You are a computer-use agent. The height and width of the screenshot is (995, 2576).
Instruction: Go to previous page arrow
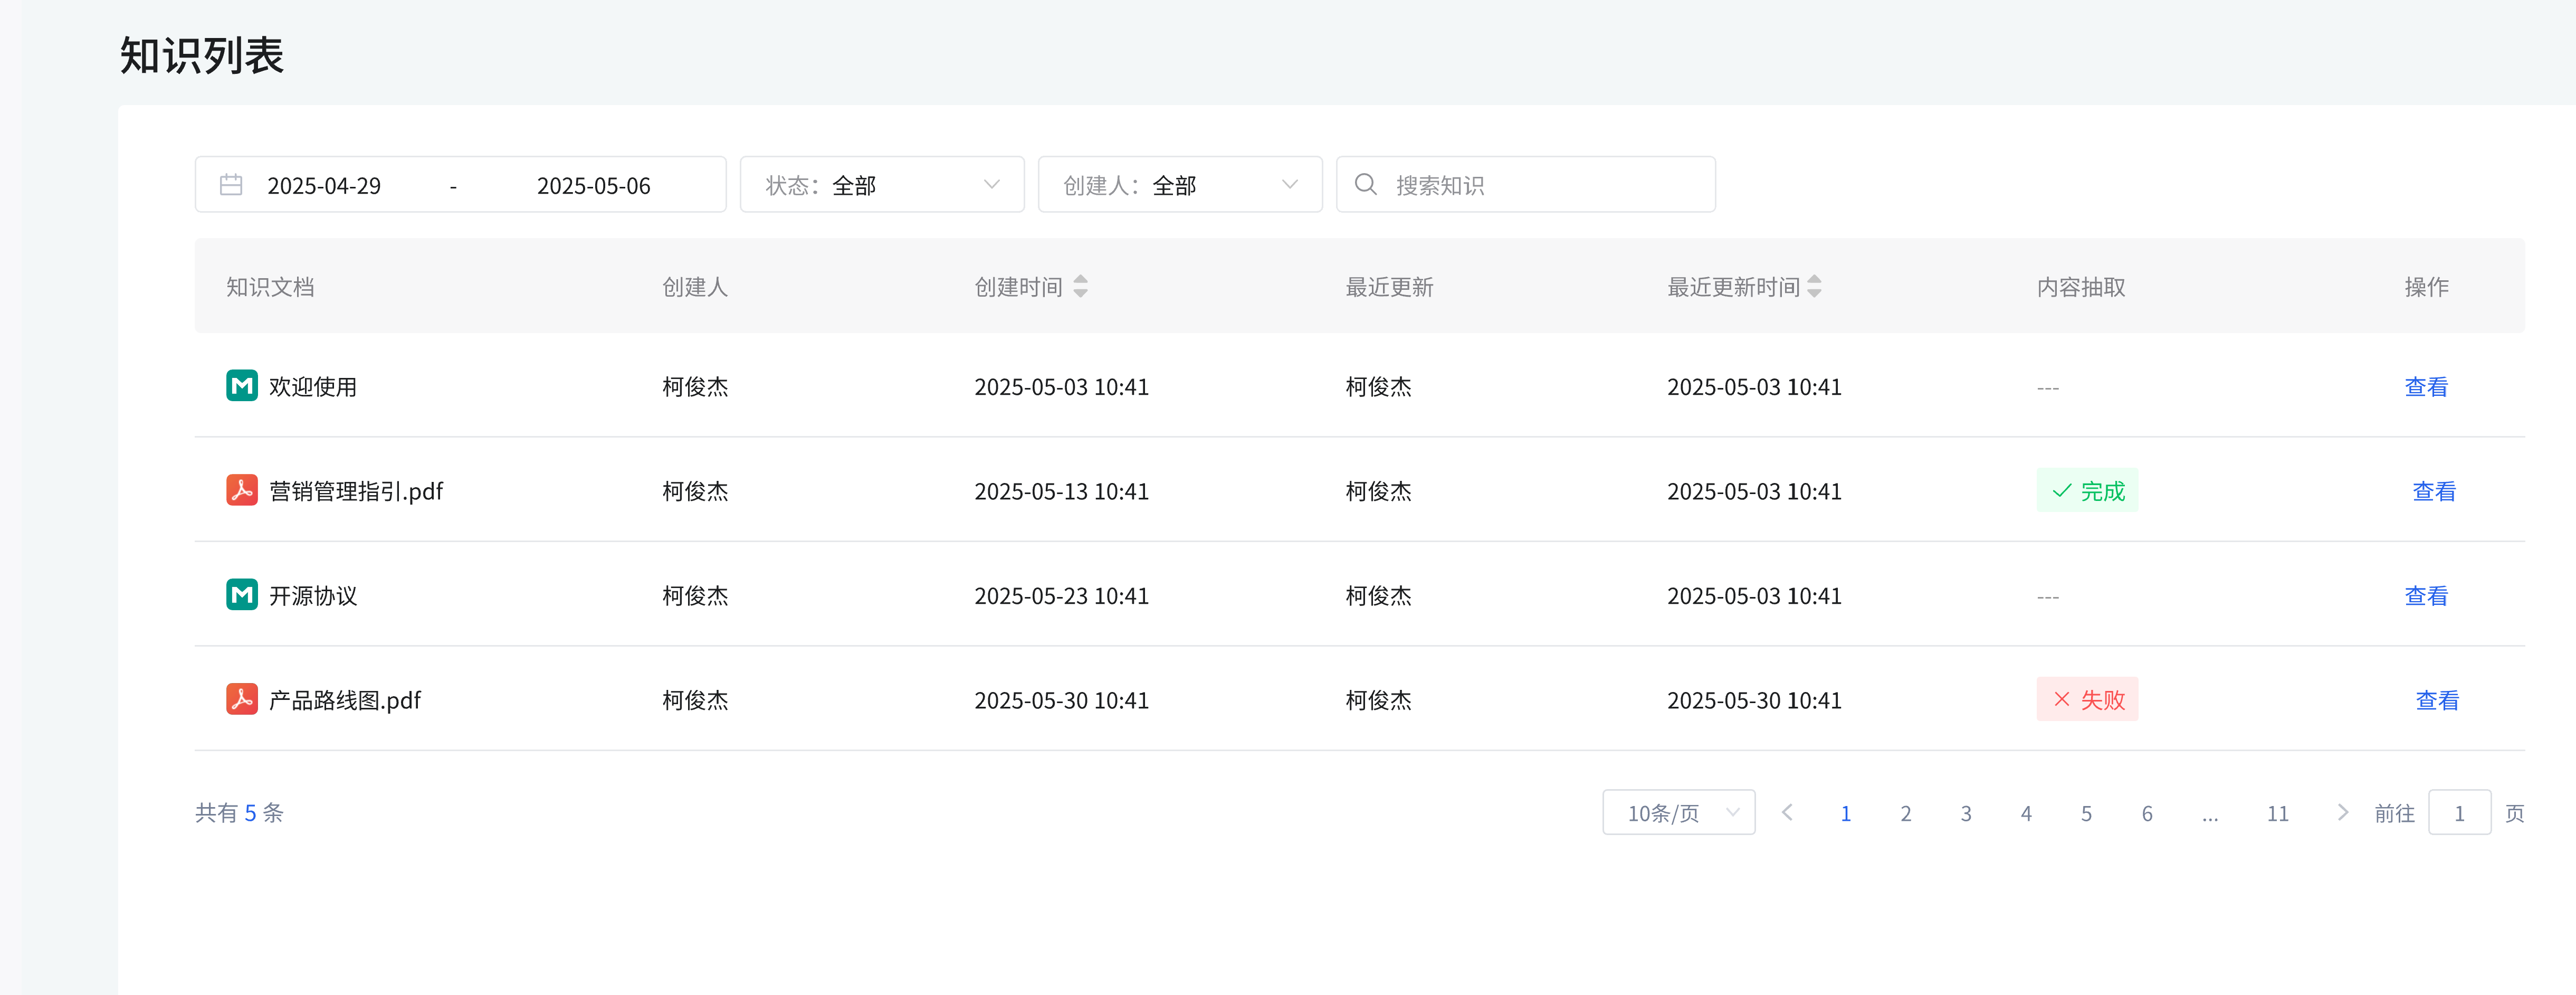pos(1787,812)
